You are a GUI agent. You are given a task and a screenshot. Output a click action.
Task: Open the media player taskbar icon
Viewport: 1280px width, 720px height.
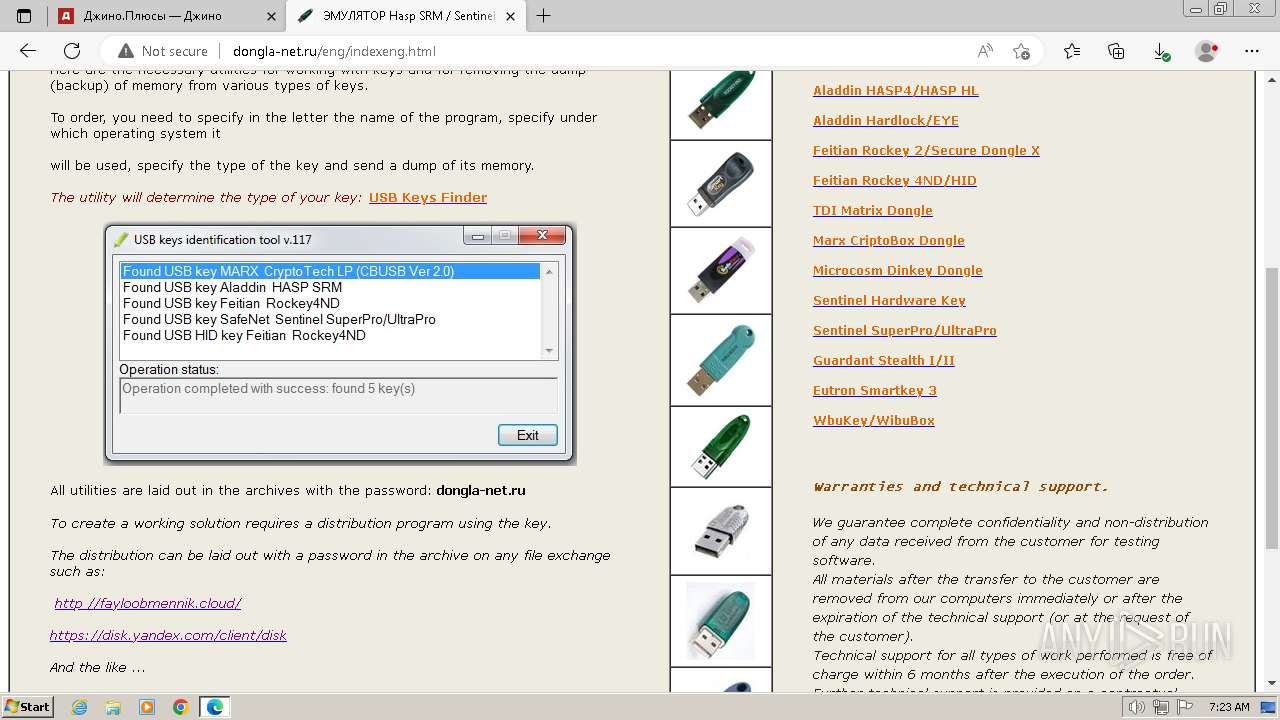click(147, 707)
